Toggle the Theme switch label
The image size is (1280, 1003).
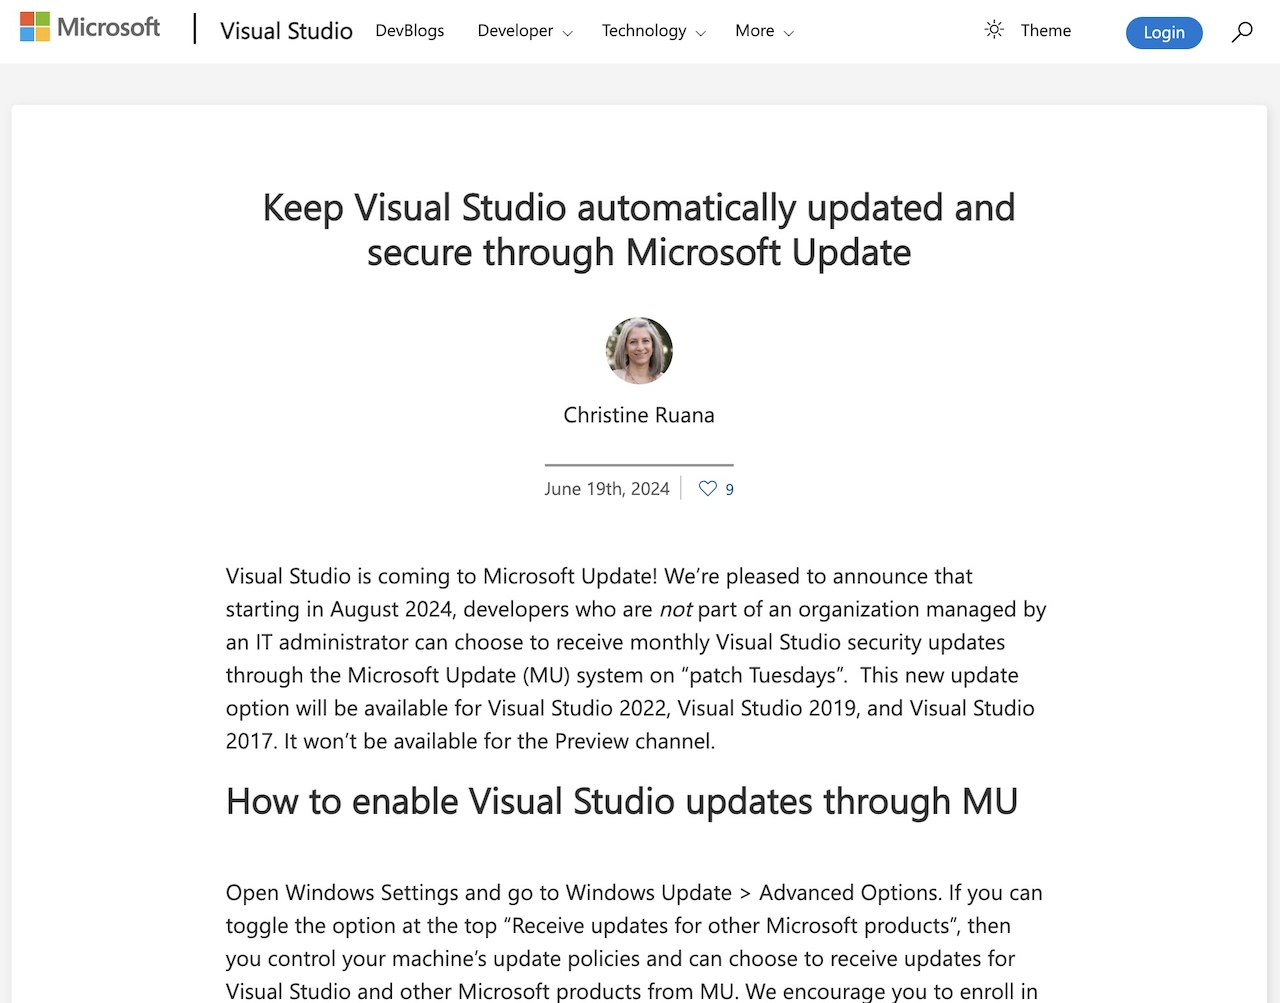1046,30
